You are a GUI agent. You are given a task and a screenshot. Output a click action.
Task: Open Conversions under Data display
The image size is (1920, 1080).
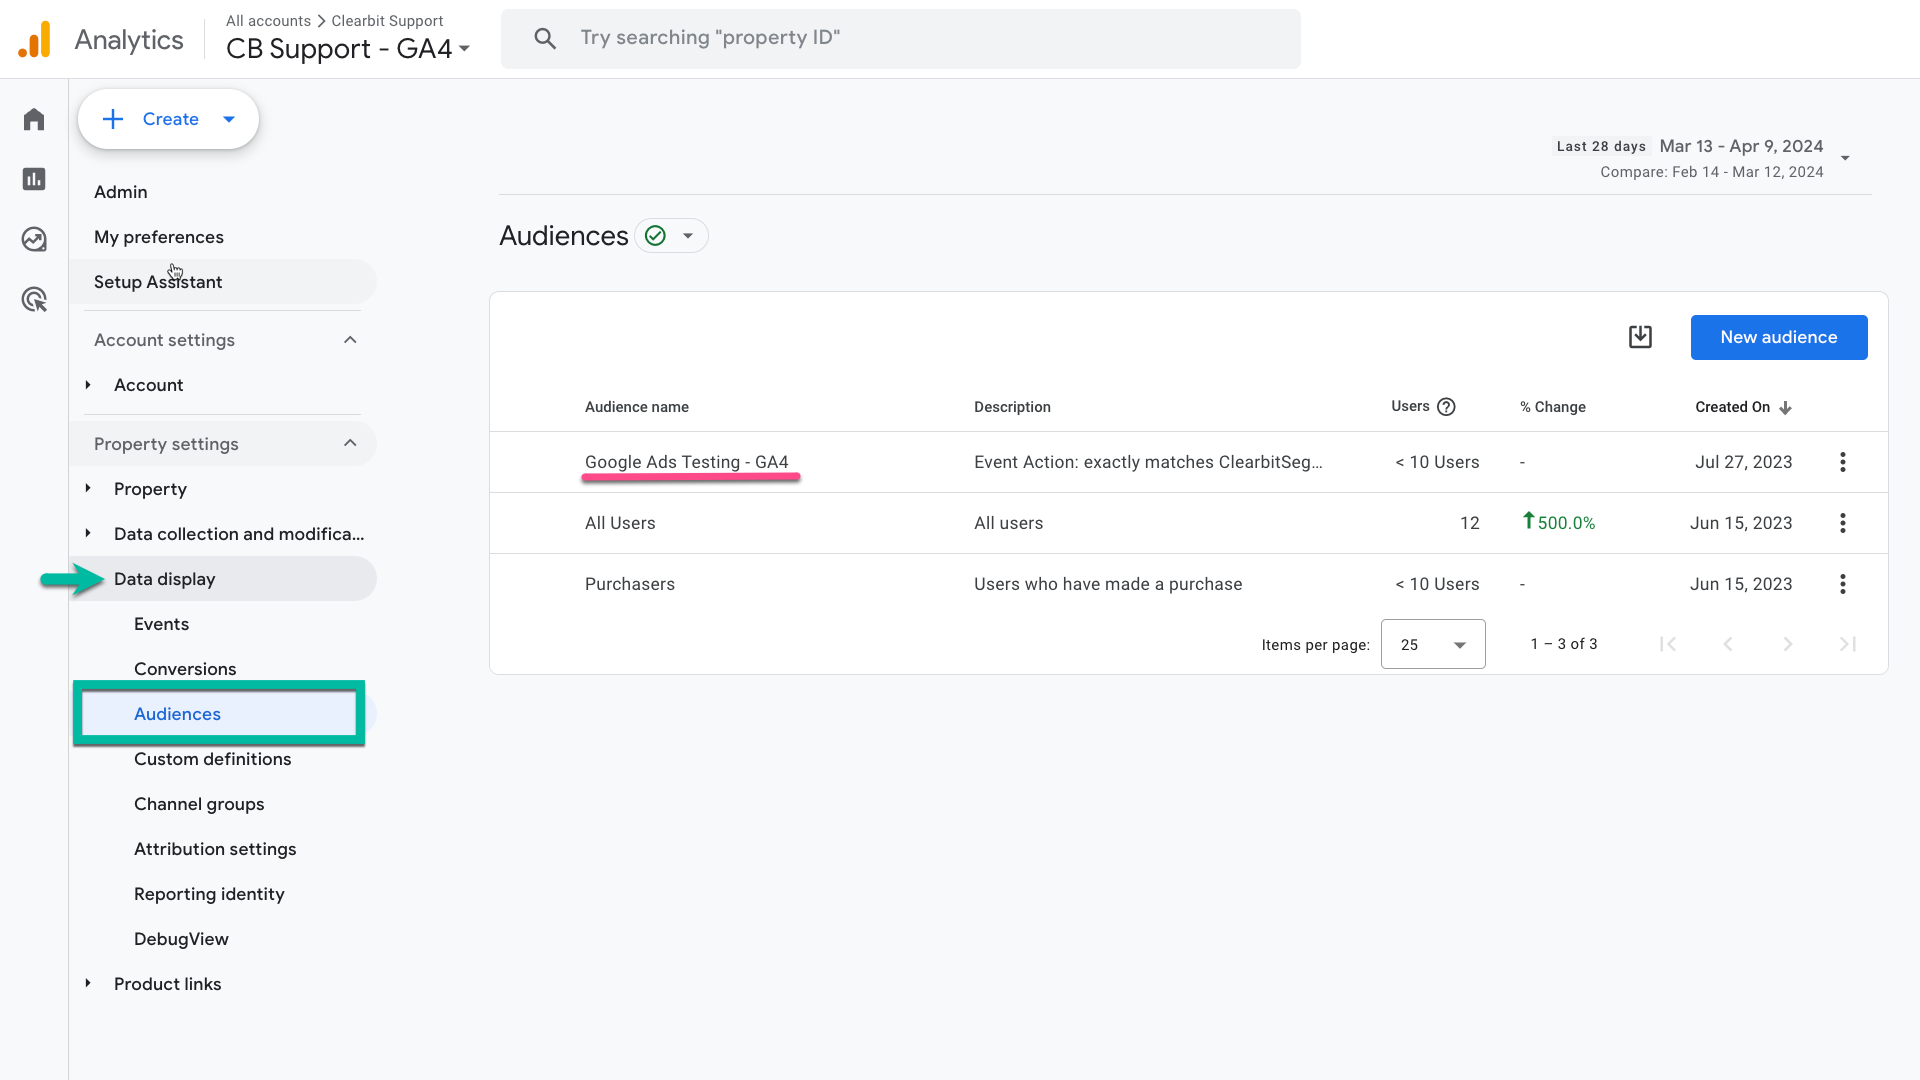pos(185,669)
